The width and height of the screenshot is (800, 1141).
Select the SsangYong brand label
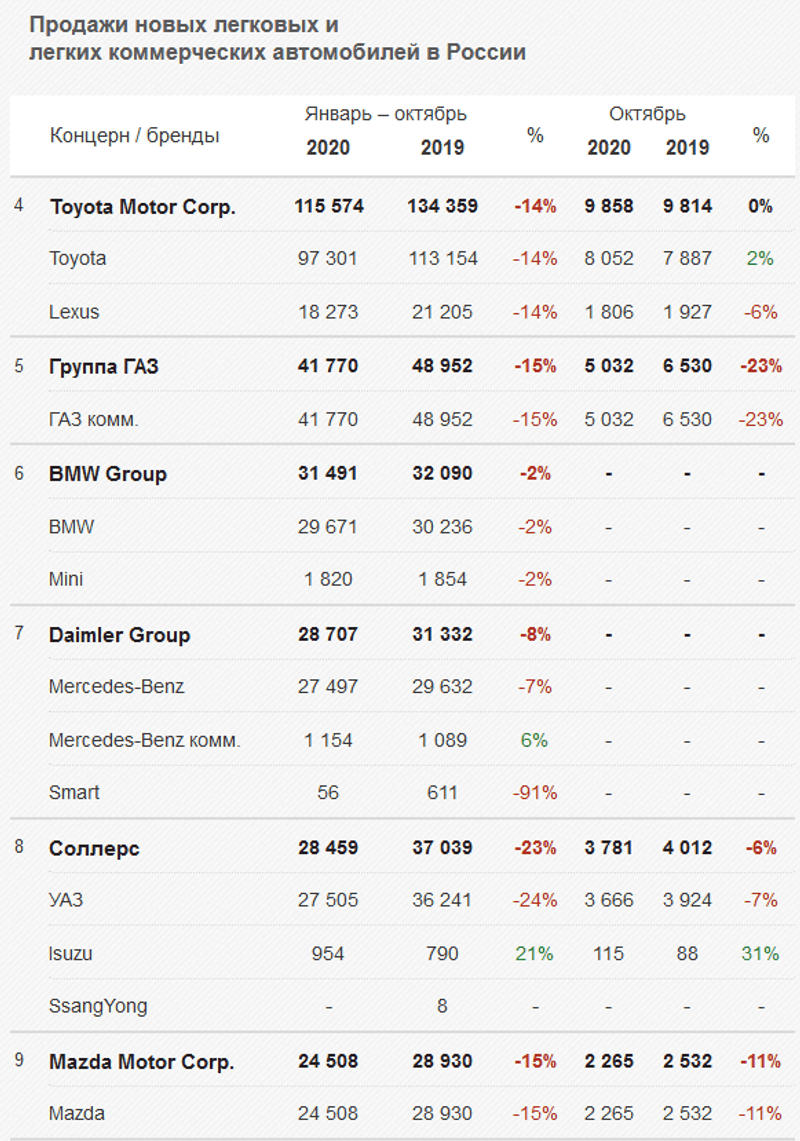click(x=98, y=1007)
